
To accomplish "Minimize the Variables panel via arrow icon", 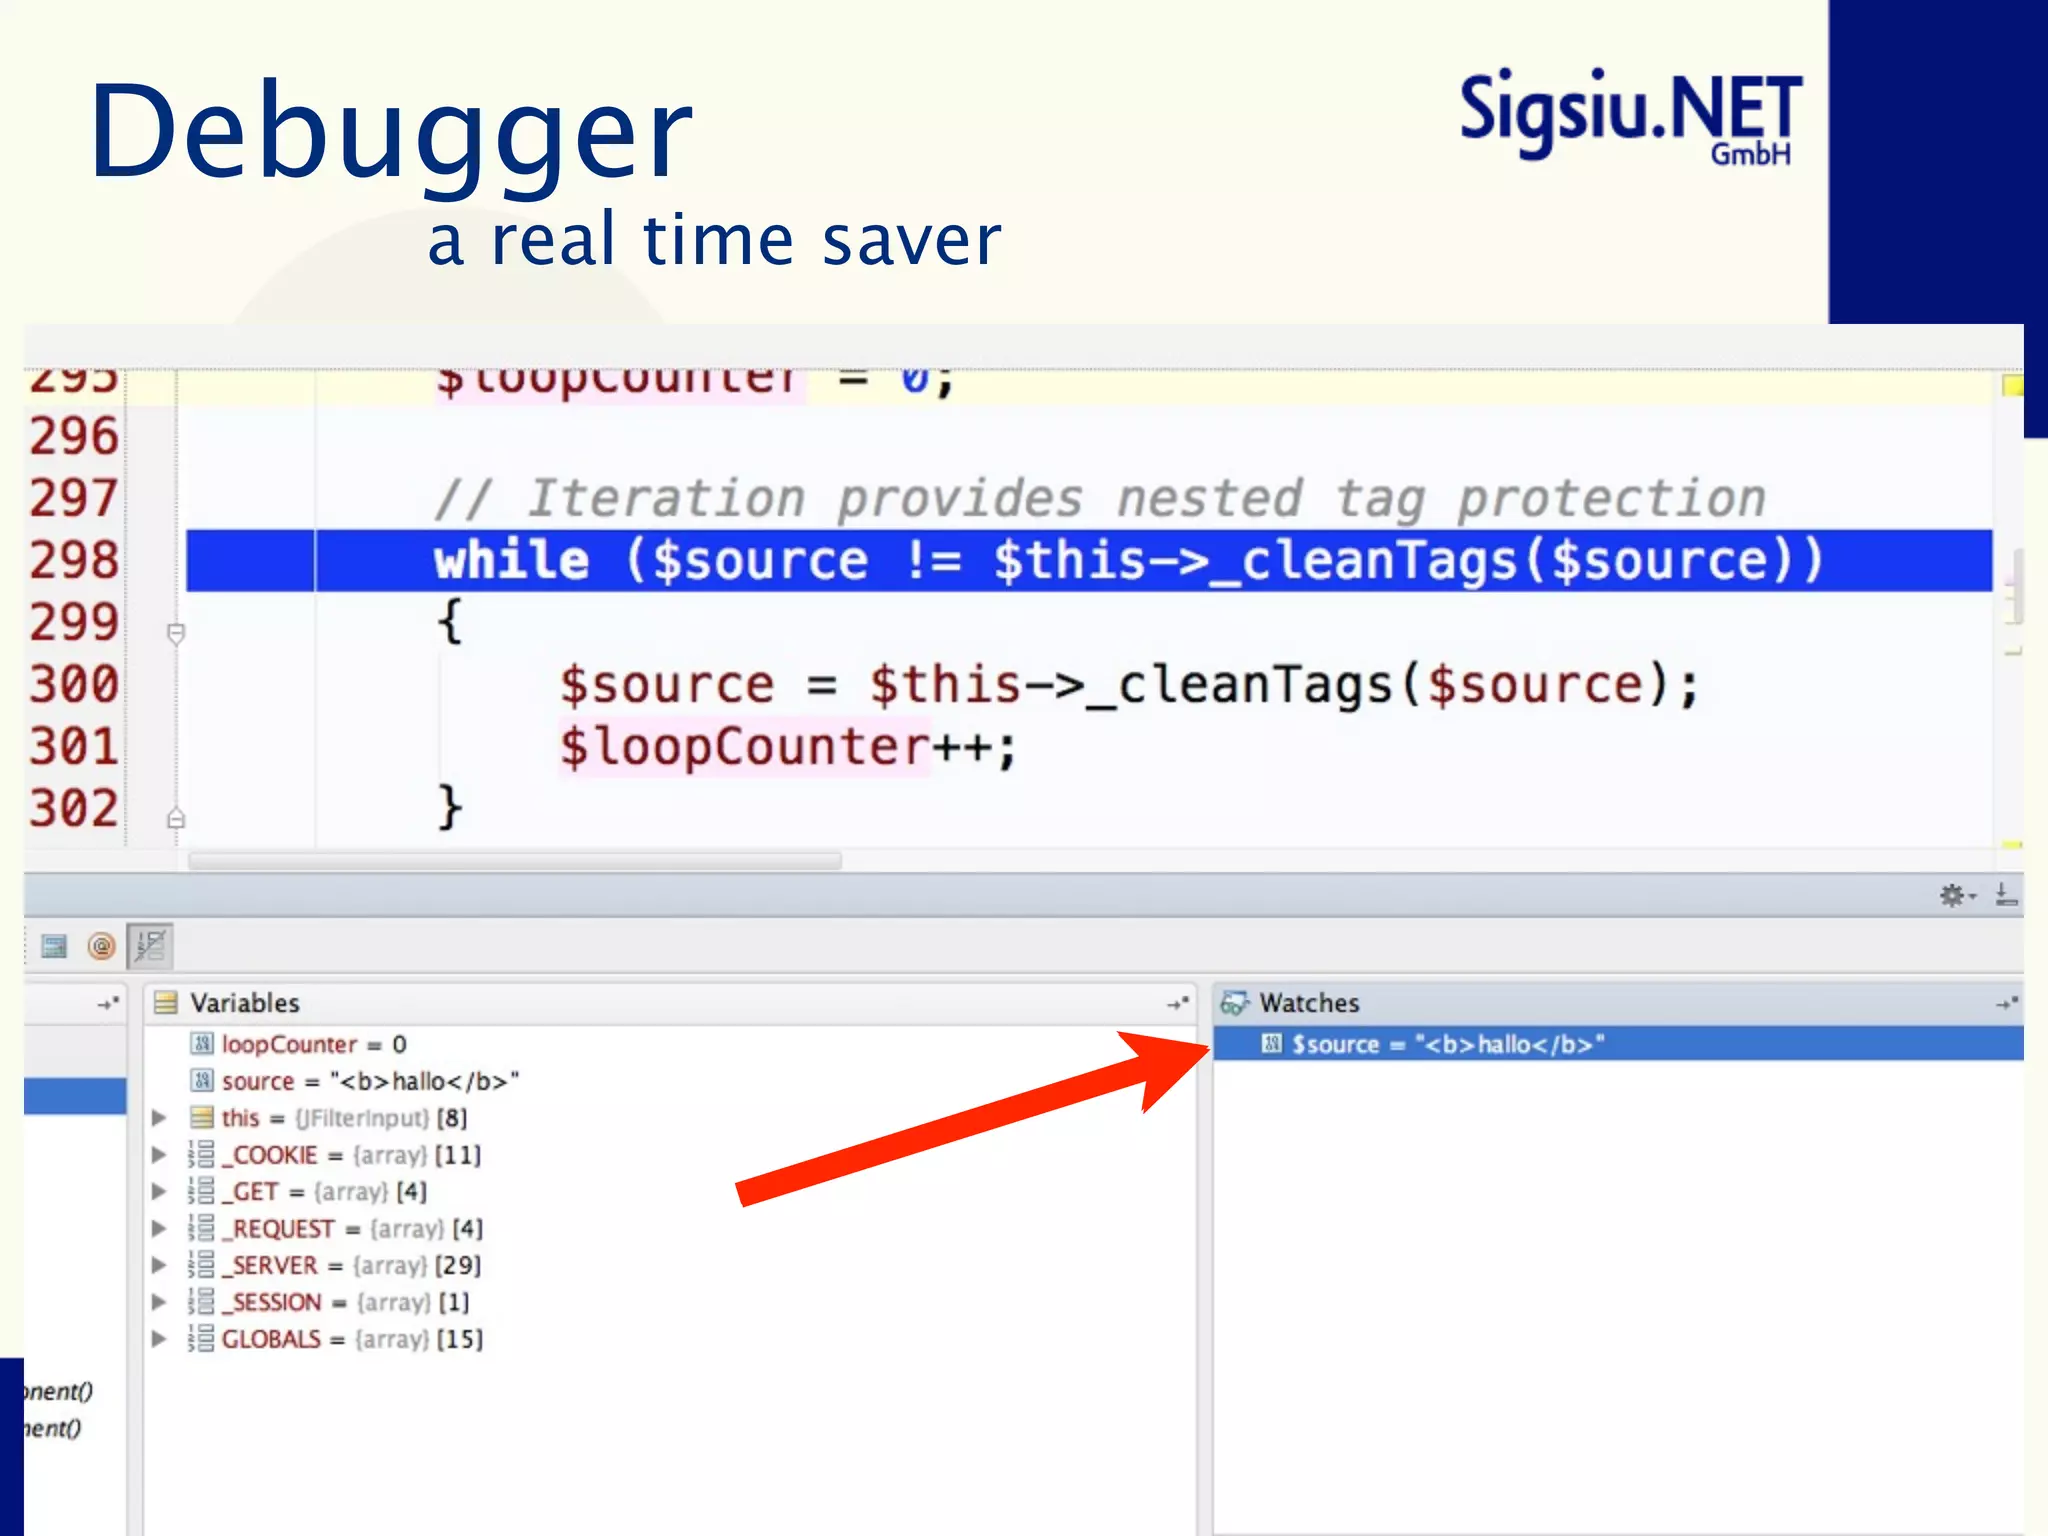I will click(x=1178, y=1003).
